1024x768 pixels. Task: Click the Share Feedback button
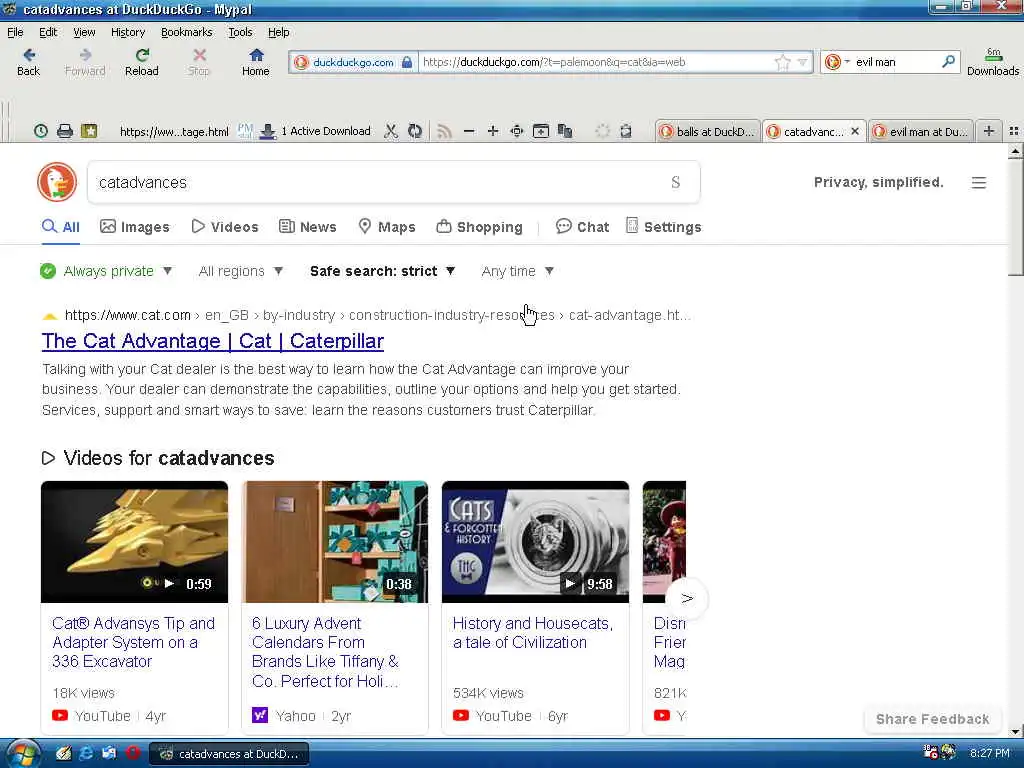(932, 719)
